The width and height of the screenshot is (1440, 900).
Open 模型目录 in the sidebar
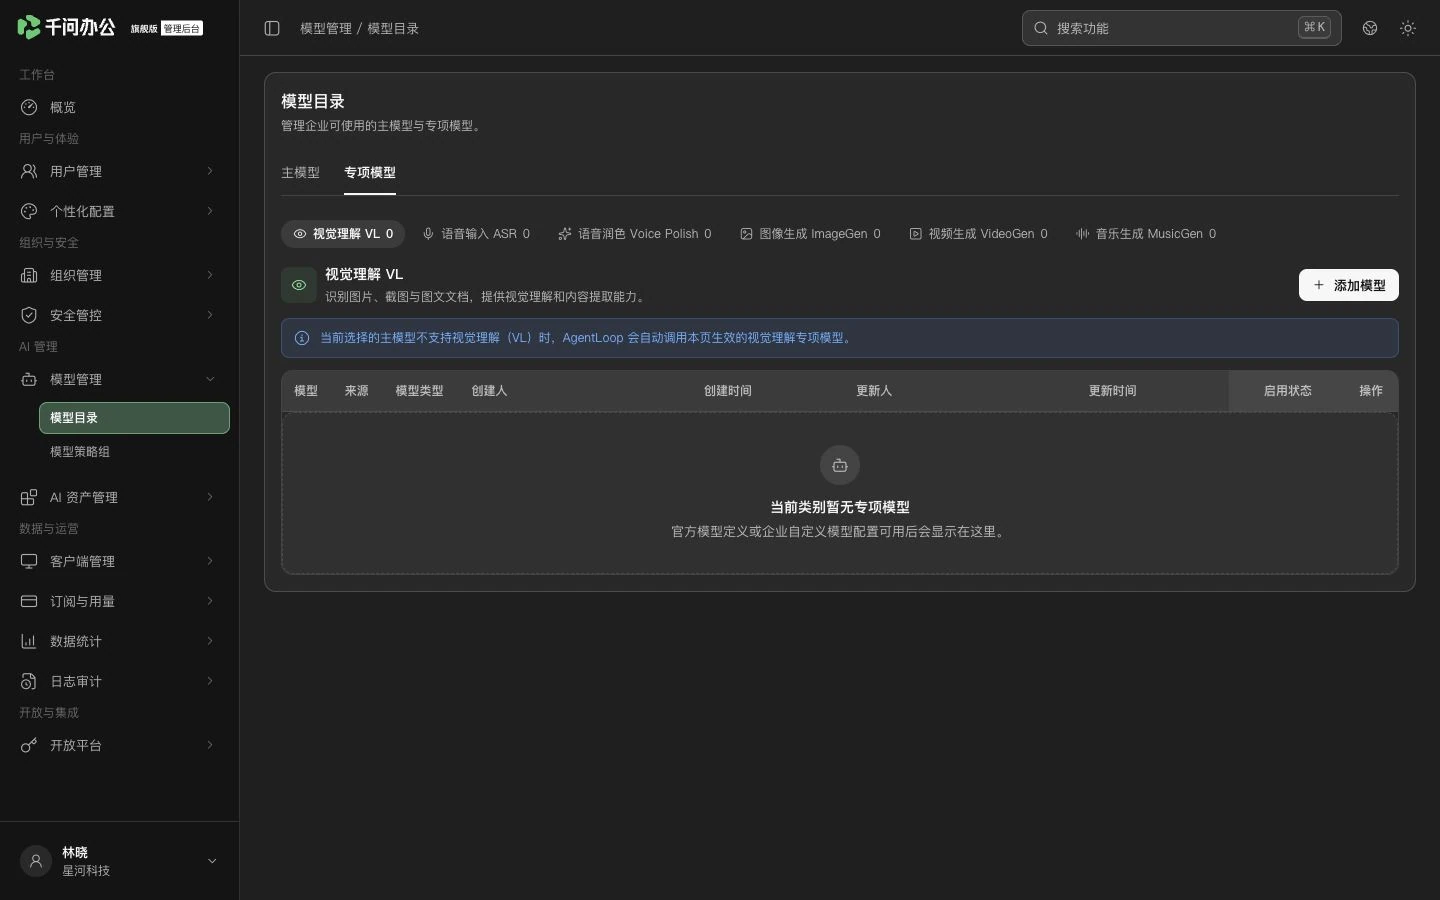click(x=134, y=418)
